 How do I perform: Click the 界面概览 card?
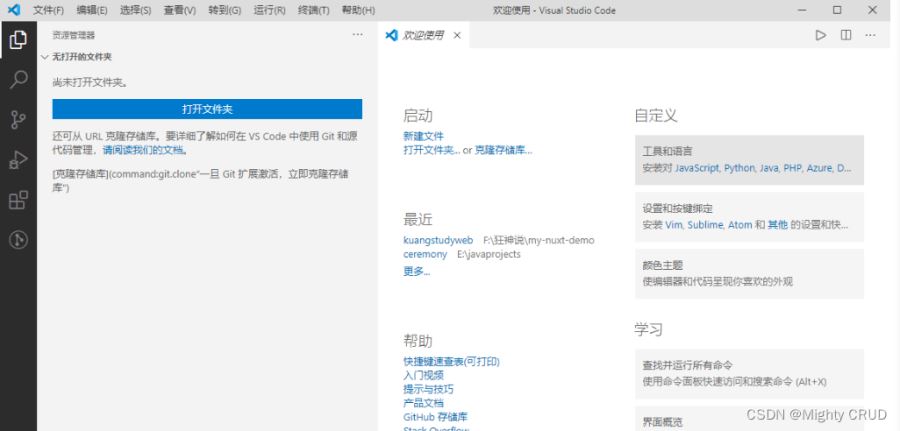click(x=749, y=419)
